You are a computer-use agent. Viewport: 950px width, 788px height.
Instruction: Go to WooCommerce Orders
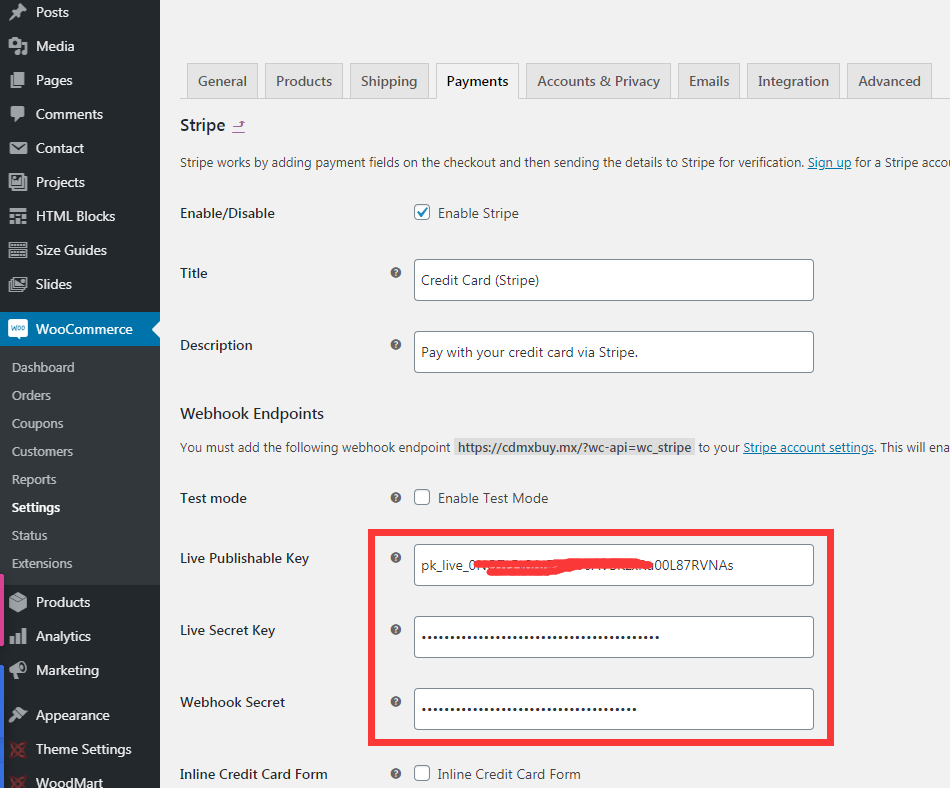(x=32, y=396)
